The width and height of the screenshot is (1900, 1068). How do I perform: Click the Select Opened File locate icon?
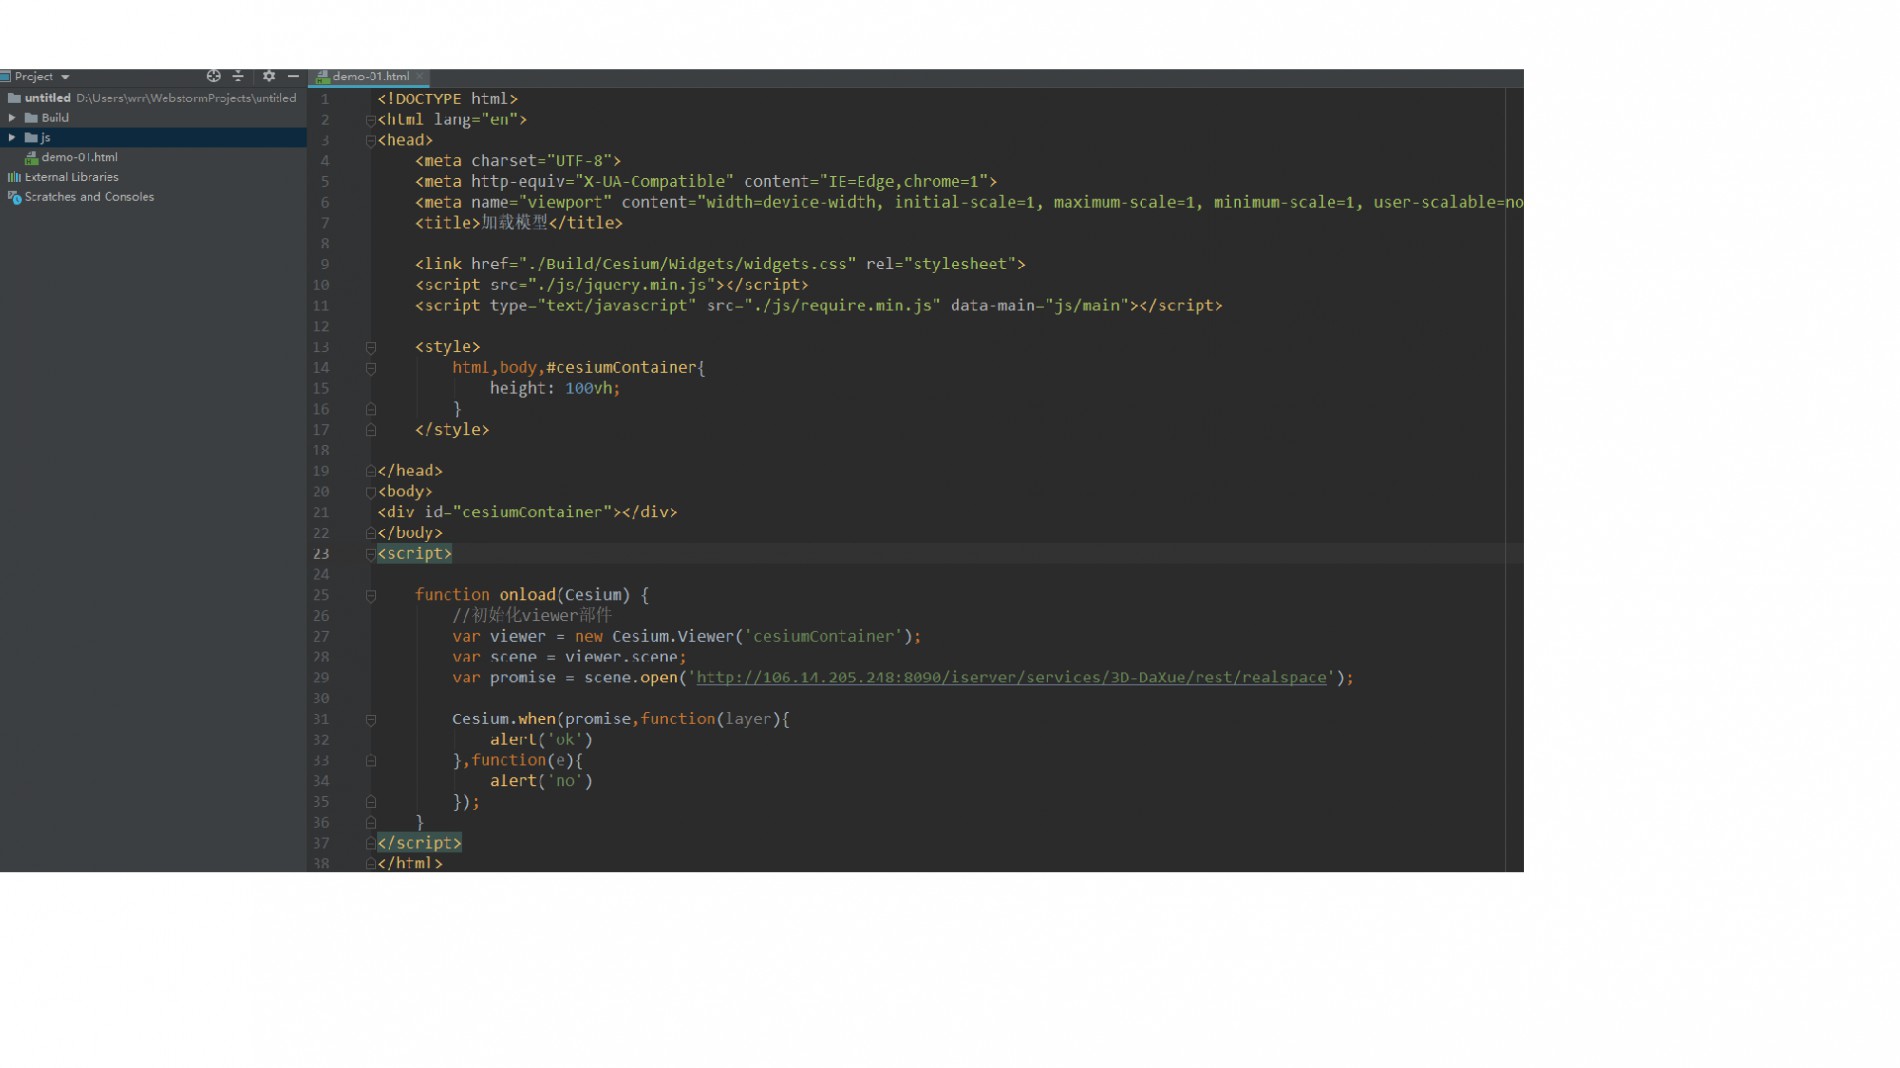213,76
